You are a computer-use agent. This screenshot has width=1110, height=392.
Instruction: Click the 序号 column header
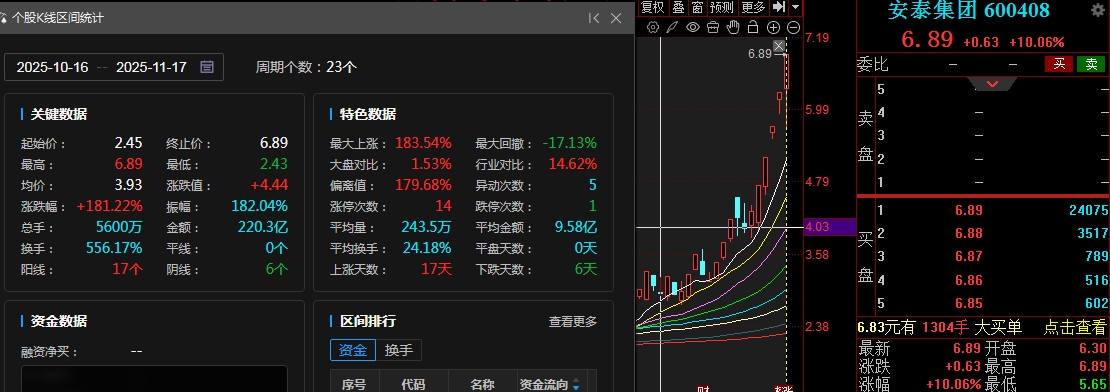[354, 385]
